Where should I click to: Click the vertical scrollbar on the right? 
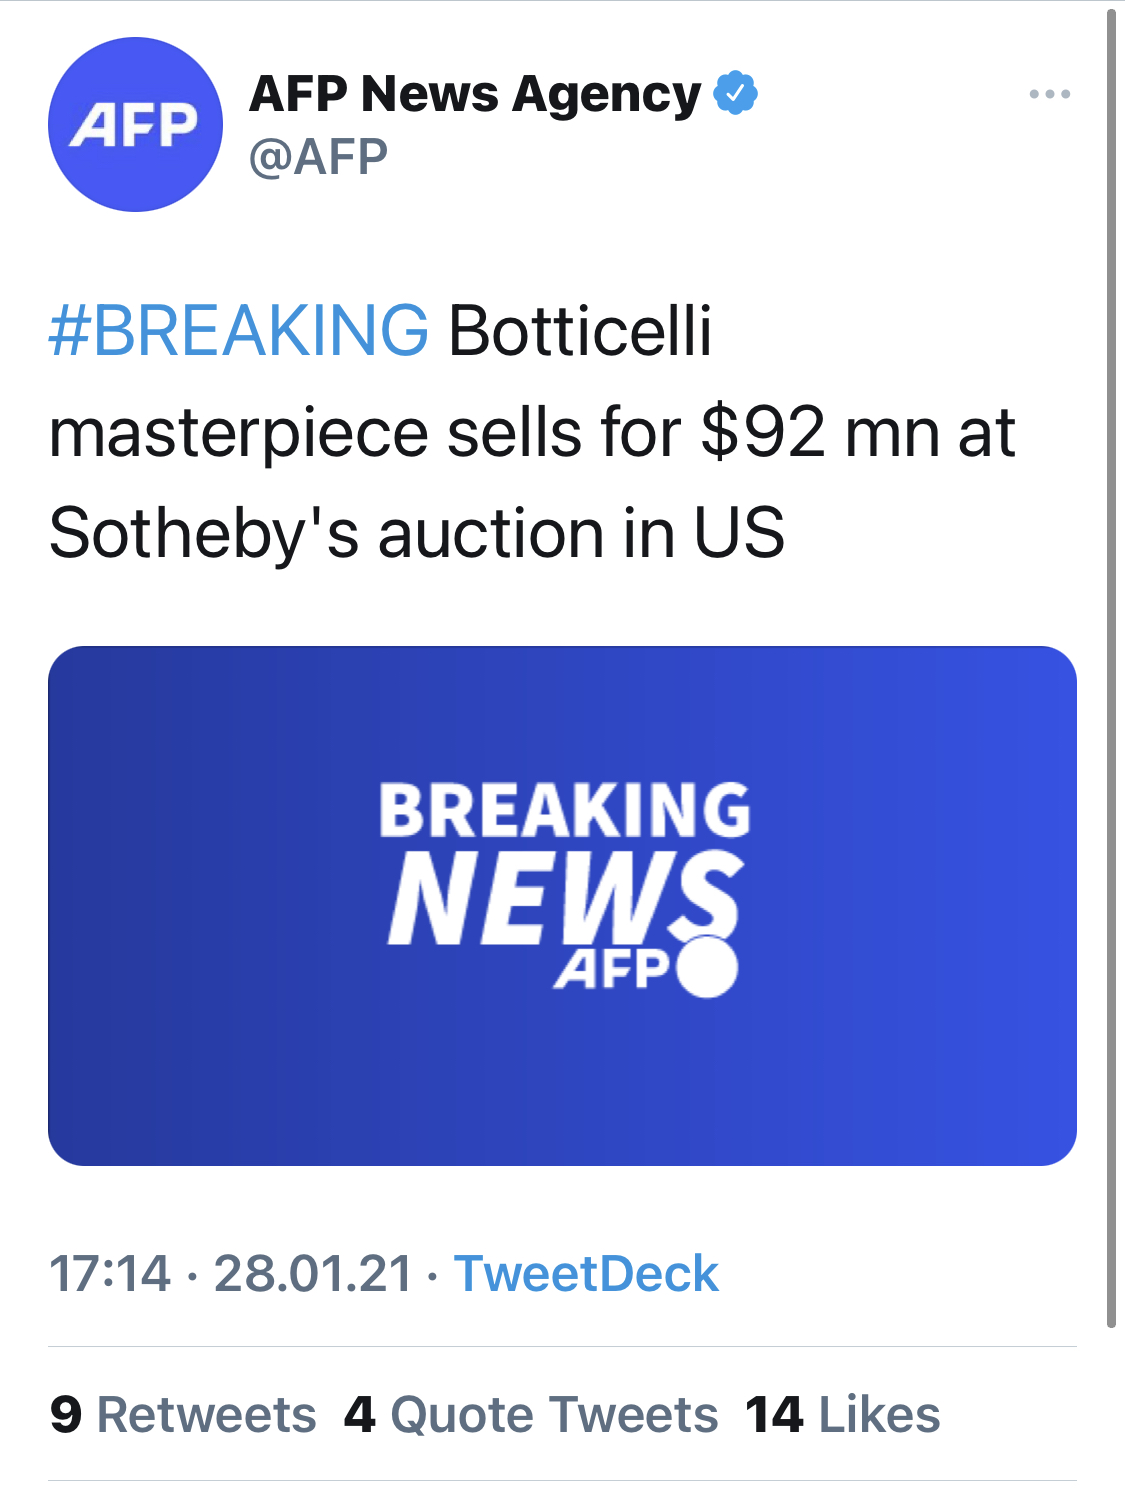[x=1111, y=668]
